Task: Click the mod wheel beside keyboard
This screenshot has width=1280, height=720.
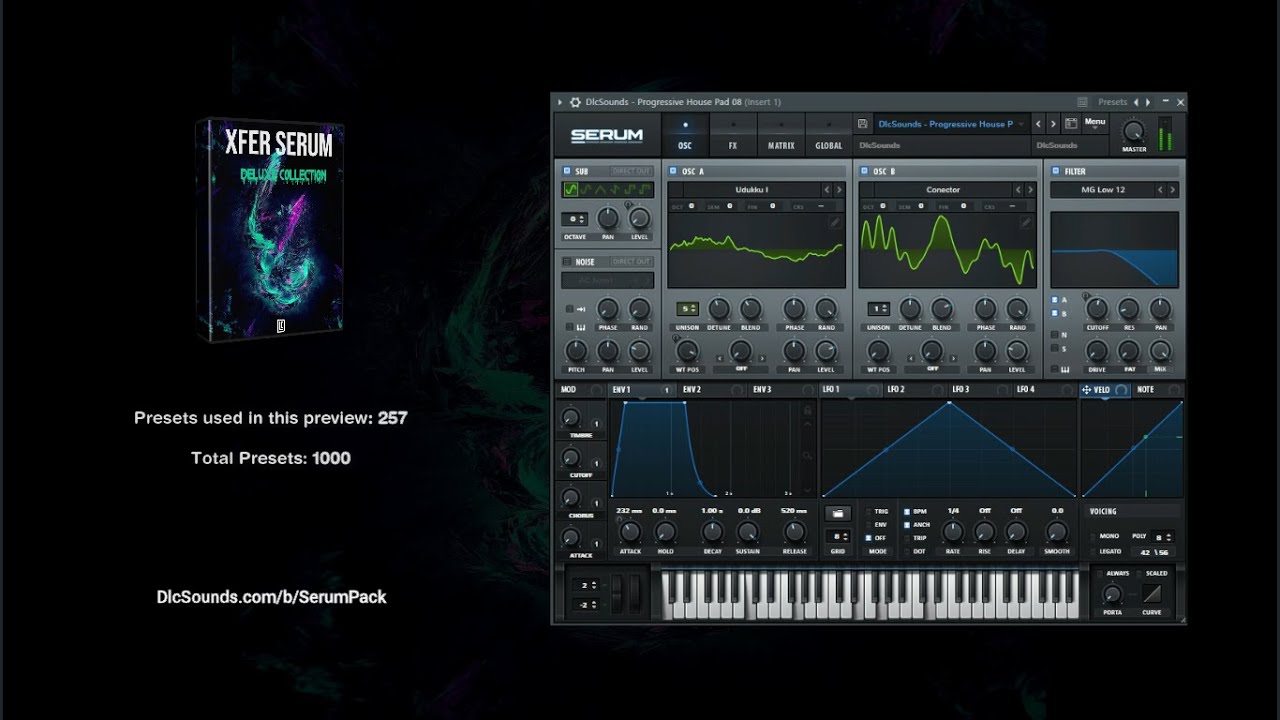Action: coord(637,592)
